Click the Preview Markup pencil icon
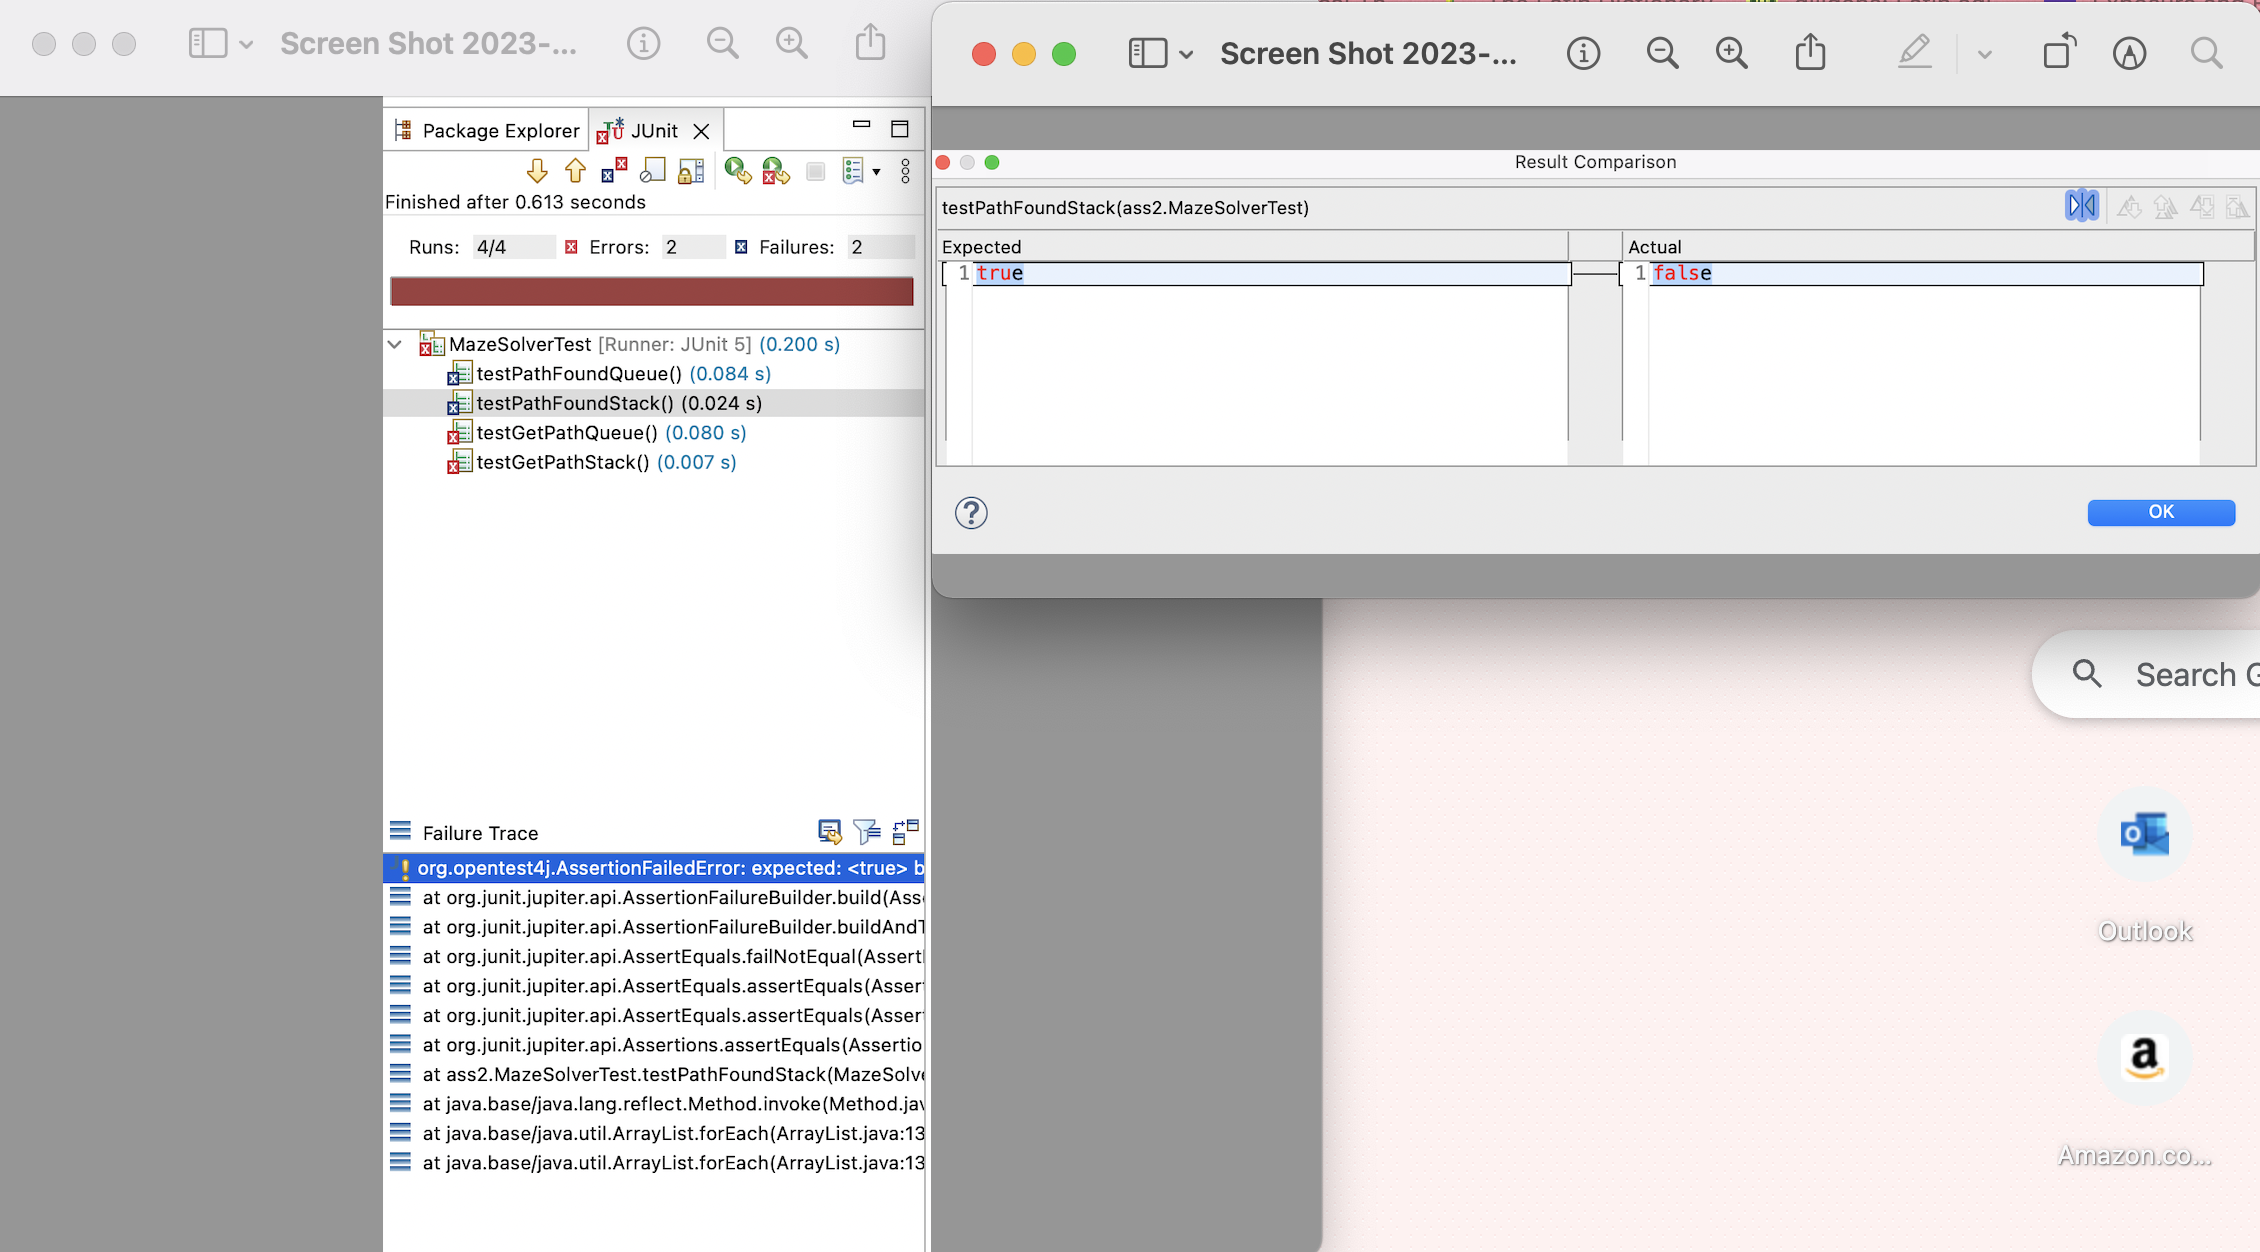This screenshot has height=1252, width=2260. 1914,53
